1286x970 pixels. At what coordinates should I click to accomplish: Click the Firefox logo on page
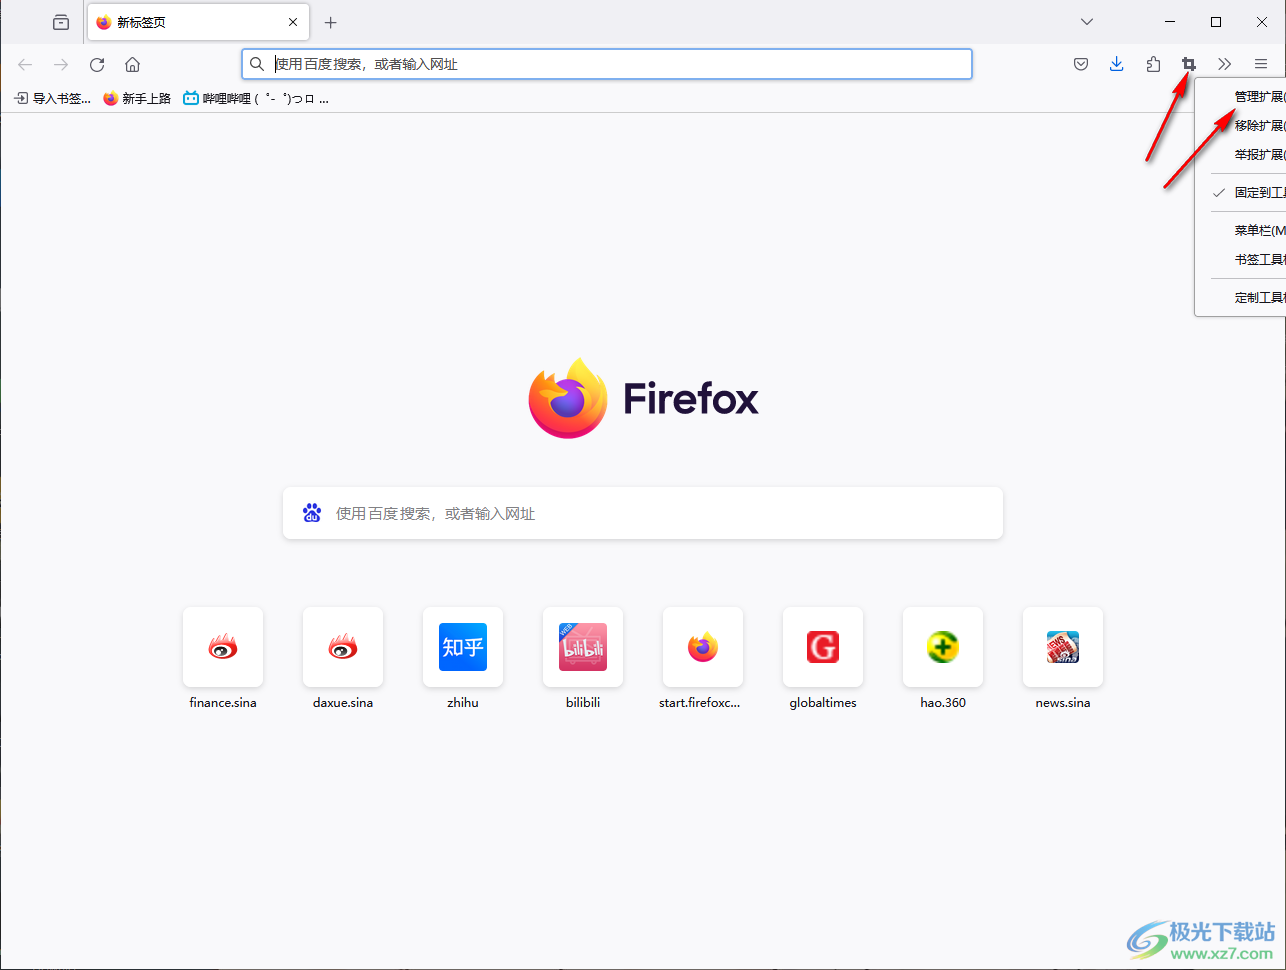643,398
